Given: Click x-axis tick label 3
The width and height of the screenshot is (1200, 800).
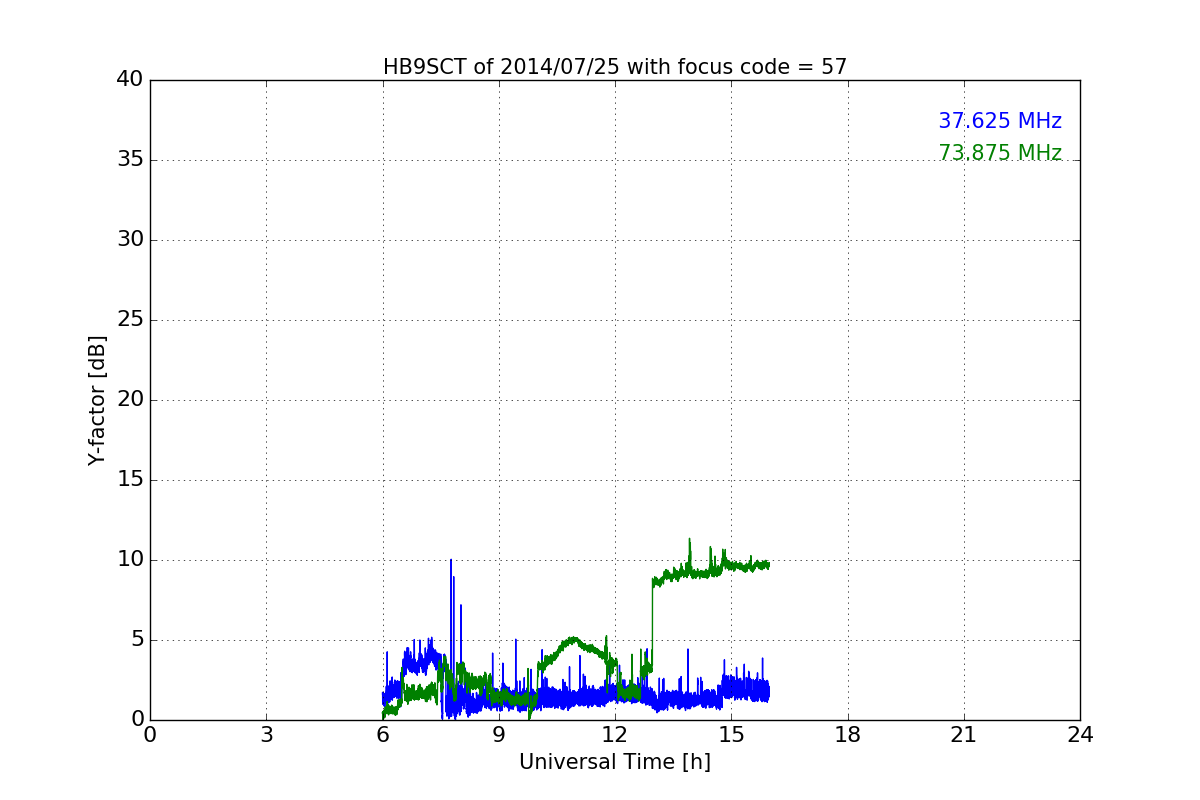Looking at the screenshot, I should coord(266,735).
